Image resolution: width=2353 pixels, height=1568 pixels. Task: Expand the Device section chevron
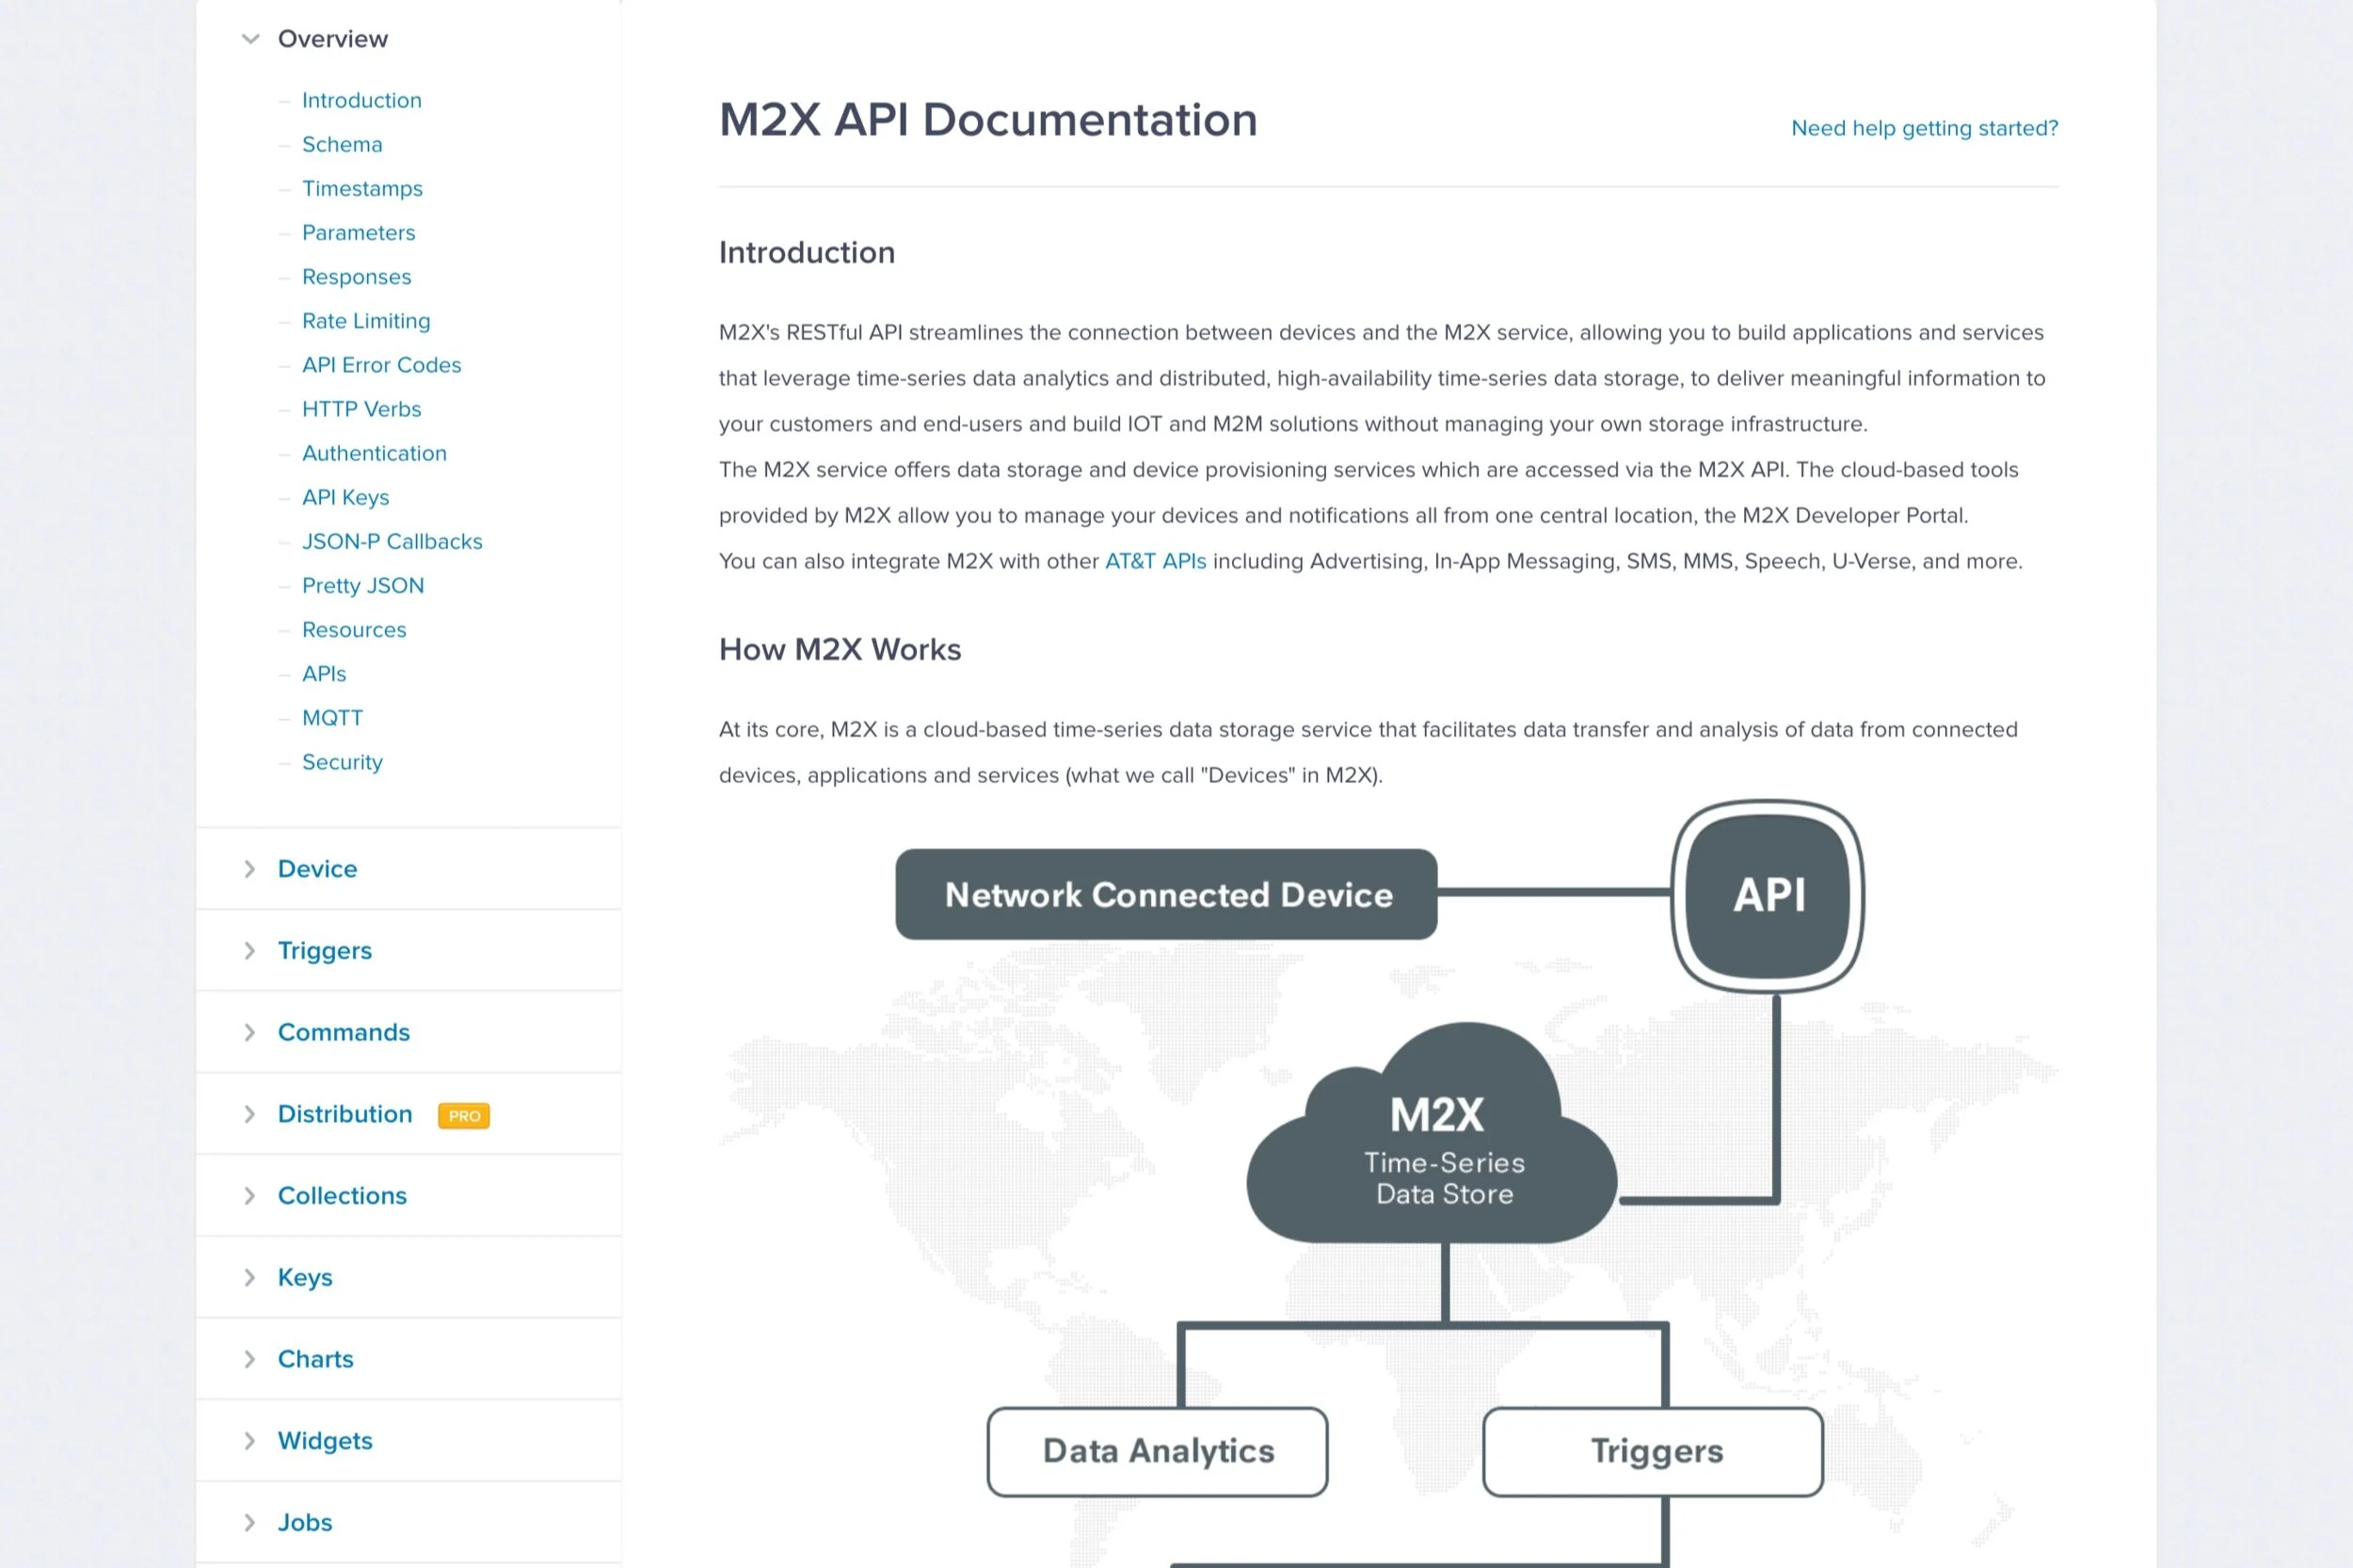pyautogui.click(x=250, y=869)
